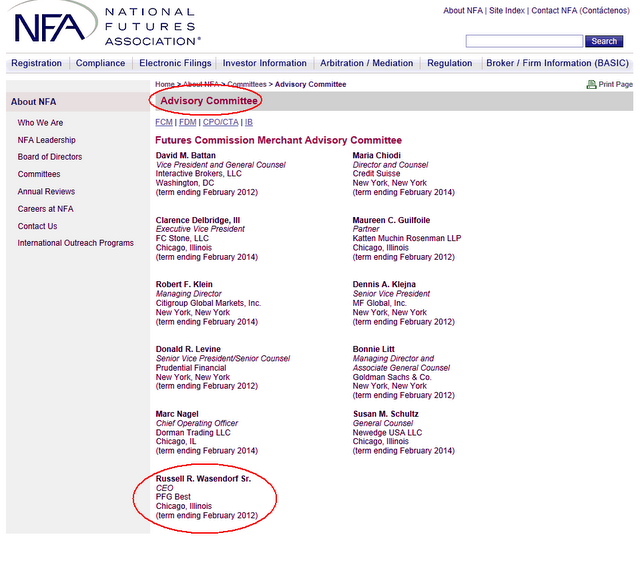Image resolution: width=640 pixels, height=563 pixels.
Task: Open the Compliance menu
Action: pyautogui.click(x=100, y=63)
